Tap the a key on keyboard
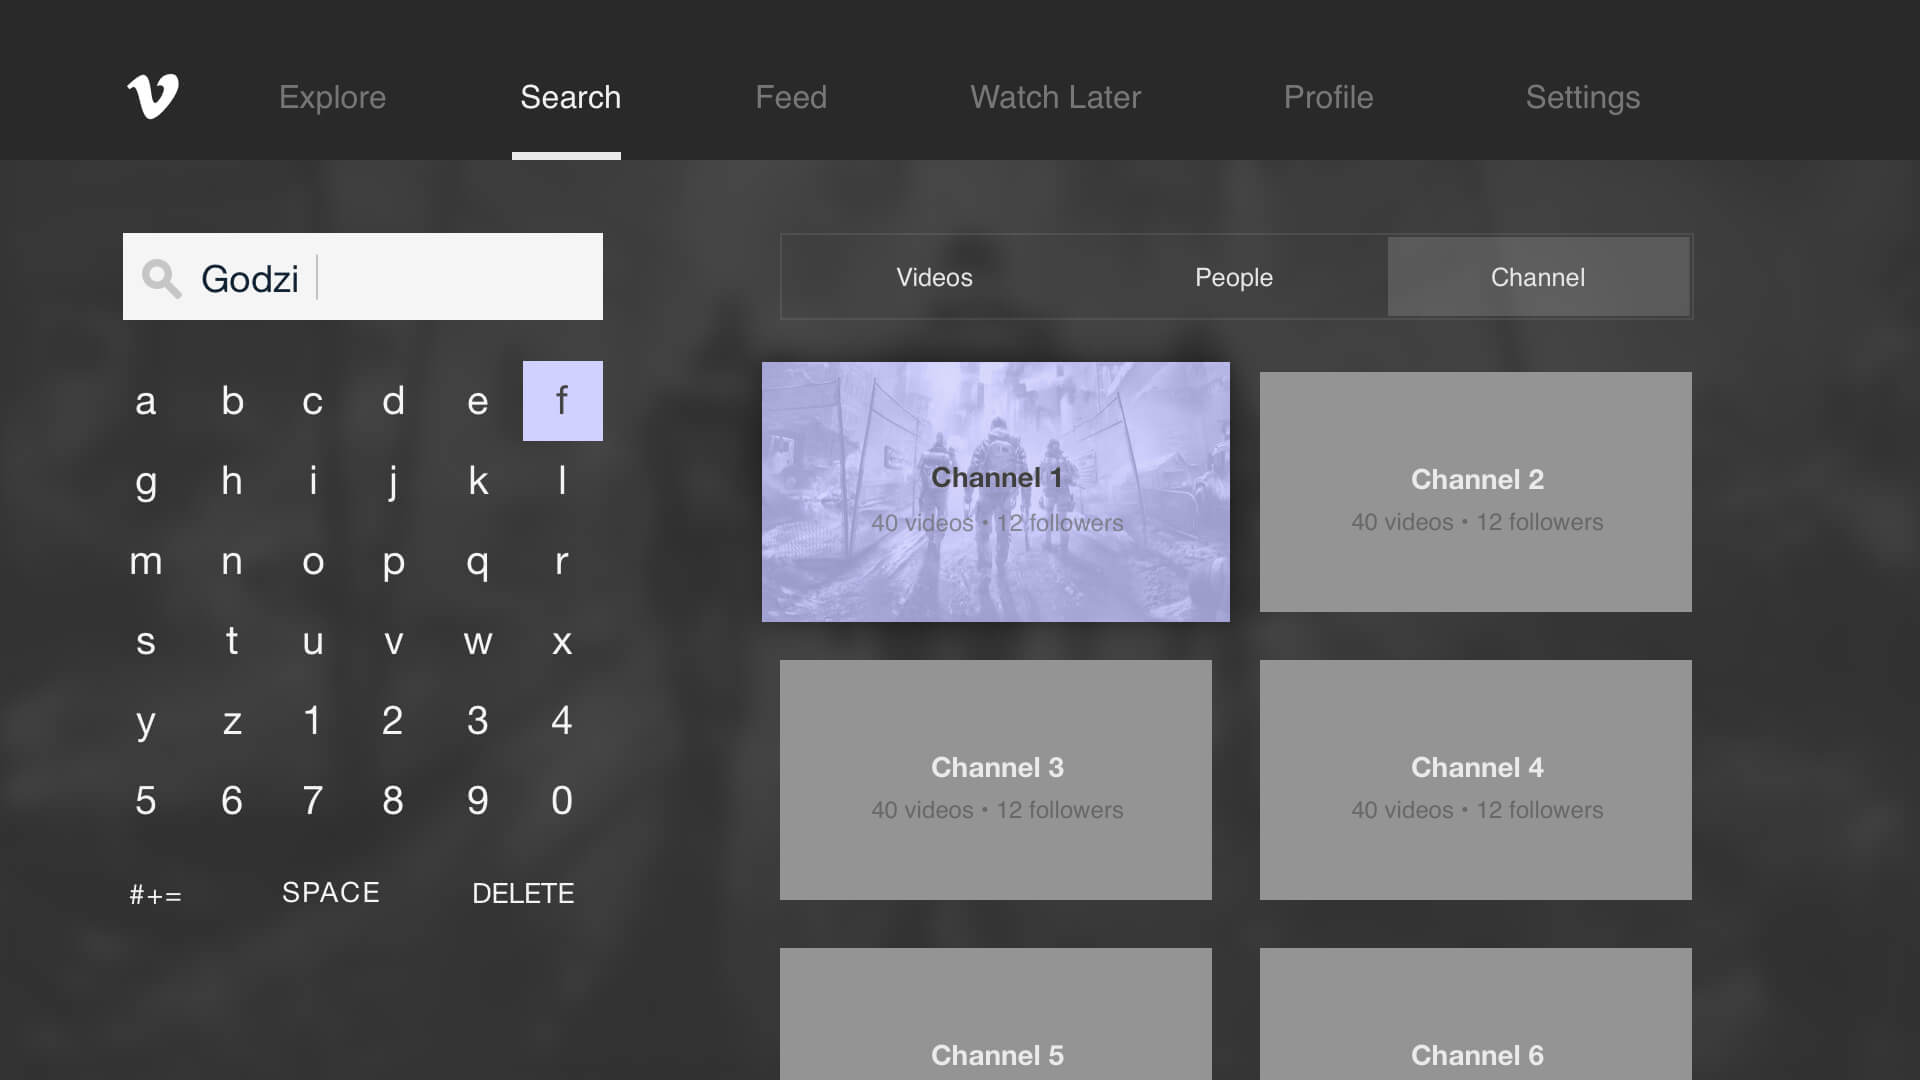1920x1080 pixels. (x=146, y=401)
